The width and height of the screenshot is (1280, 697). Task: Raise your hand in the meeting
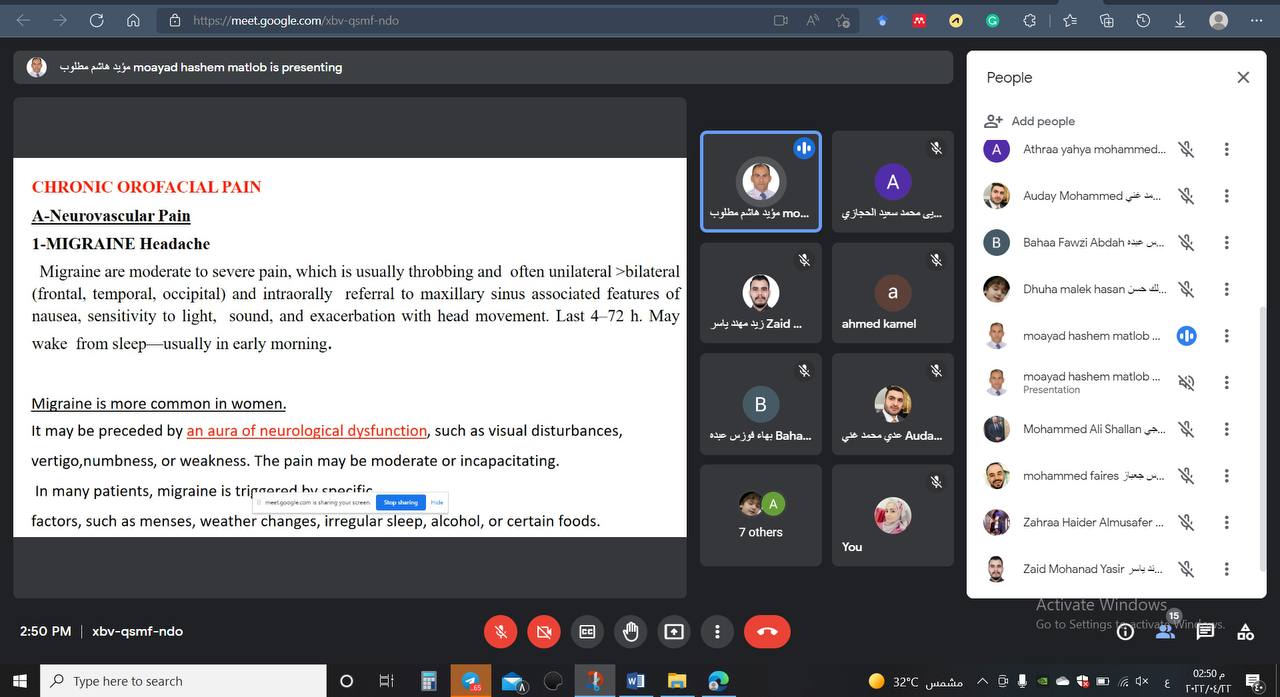tap(630, 631)
